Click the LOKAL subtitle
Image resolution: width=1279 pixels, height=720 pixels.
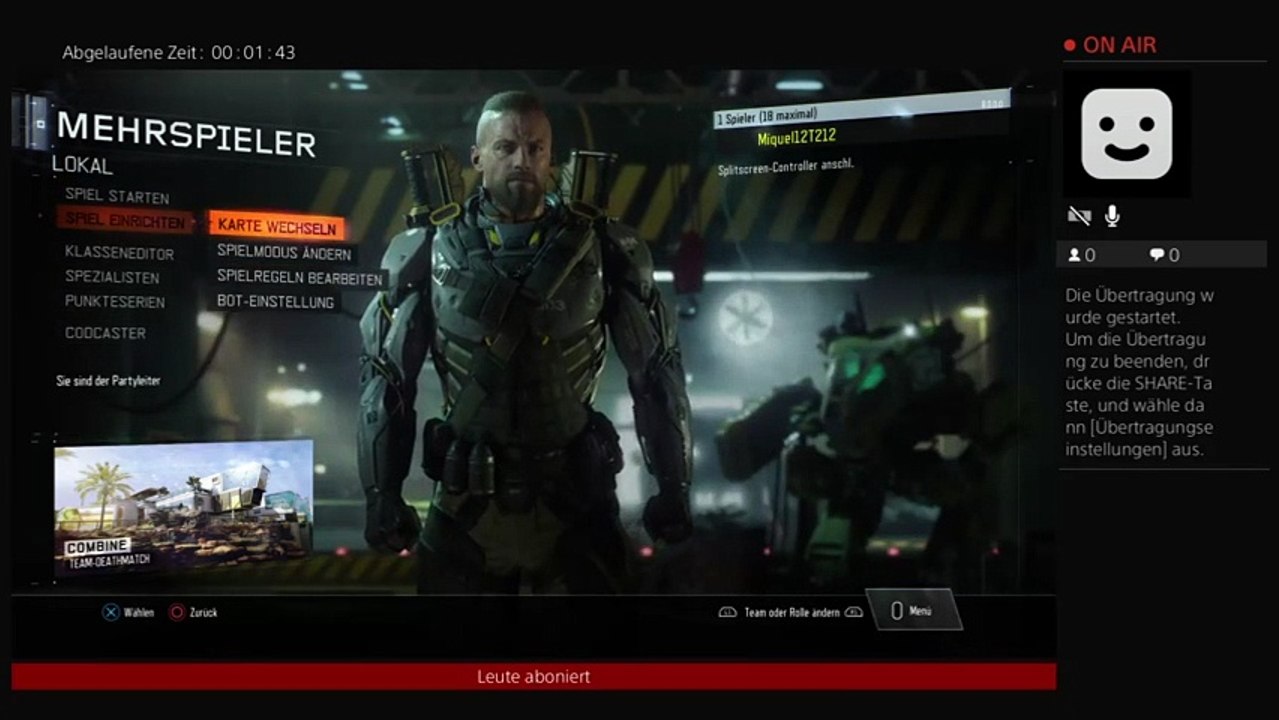point(83,166)
